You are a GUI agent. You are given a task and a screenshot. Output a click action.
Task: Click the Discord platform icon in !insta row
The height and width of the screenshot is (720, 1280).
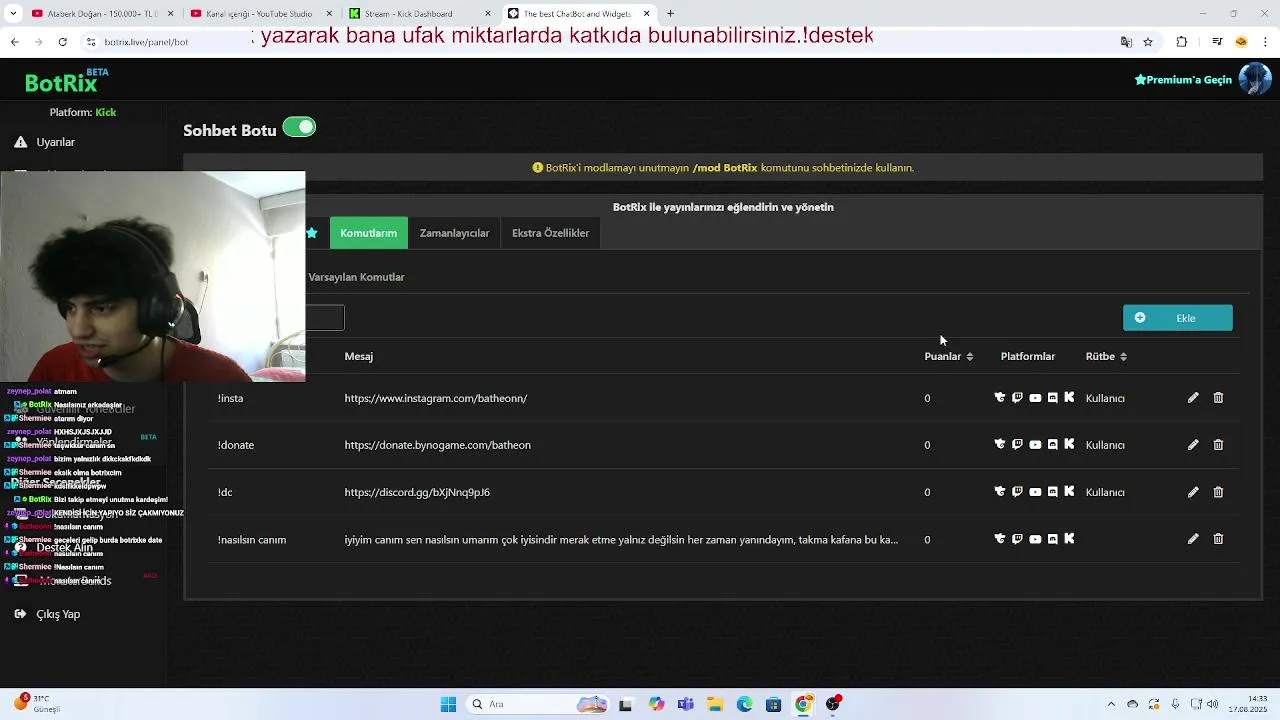coord(1052,398)
